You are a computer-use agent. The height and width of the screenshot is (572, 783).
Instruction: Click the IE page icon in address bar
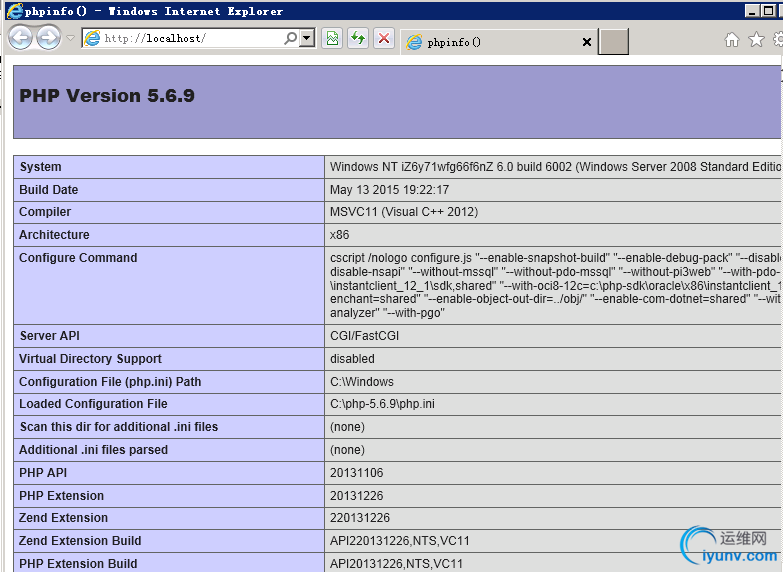(x=92, y=38)
